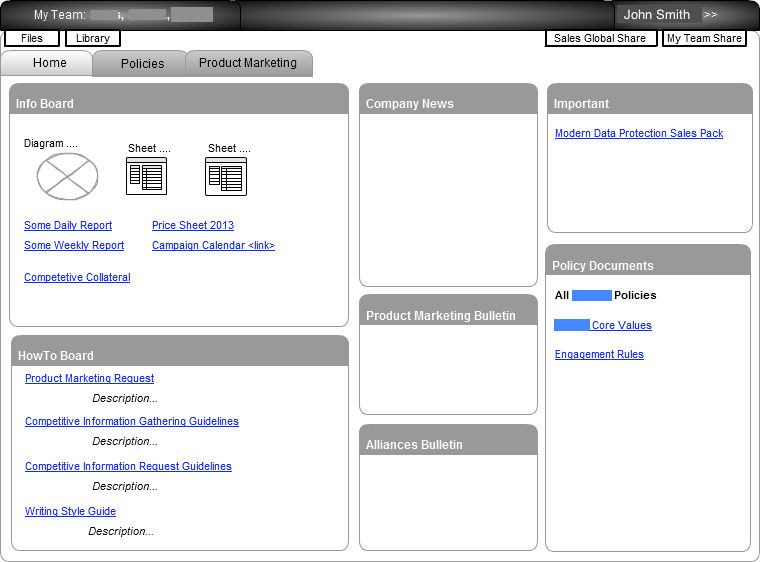The height and width of the screenshot is (562, 760).
Task: Open My Team Share
Action: pos(704,38)
